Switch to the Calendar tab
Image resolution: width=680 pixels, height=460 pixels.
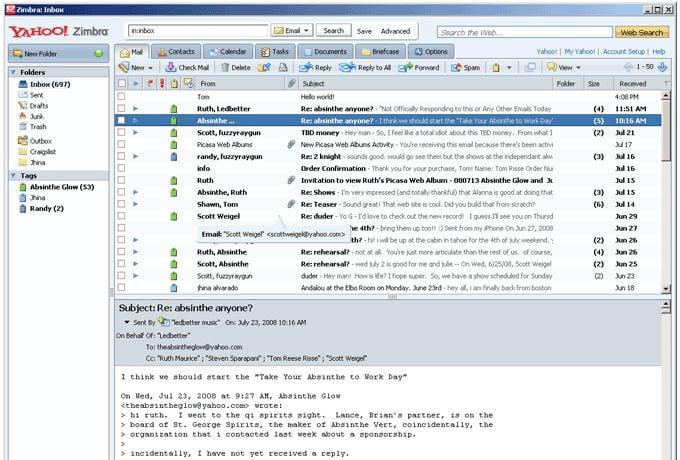[x=228, y=52]
